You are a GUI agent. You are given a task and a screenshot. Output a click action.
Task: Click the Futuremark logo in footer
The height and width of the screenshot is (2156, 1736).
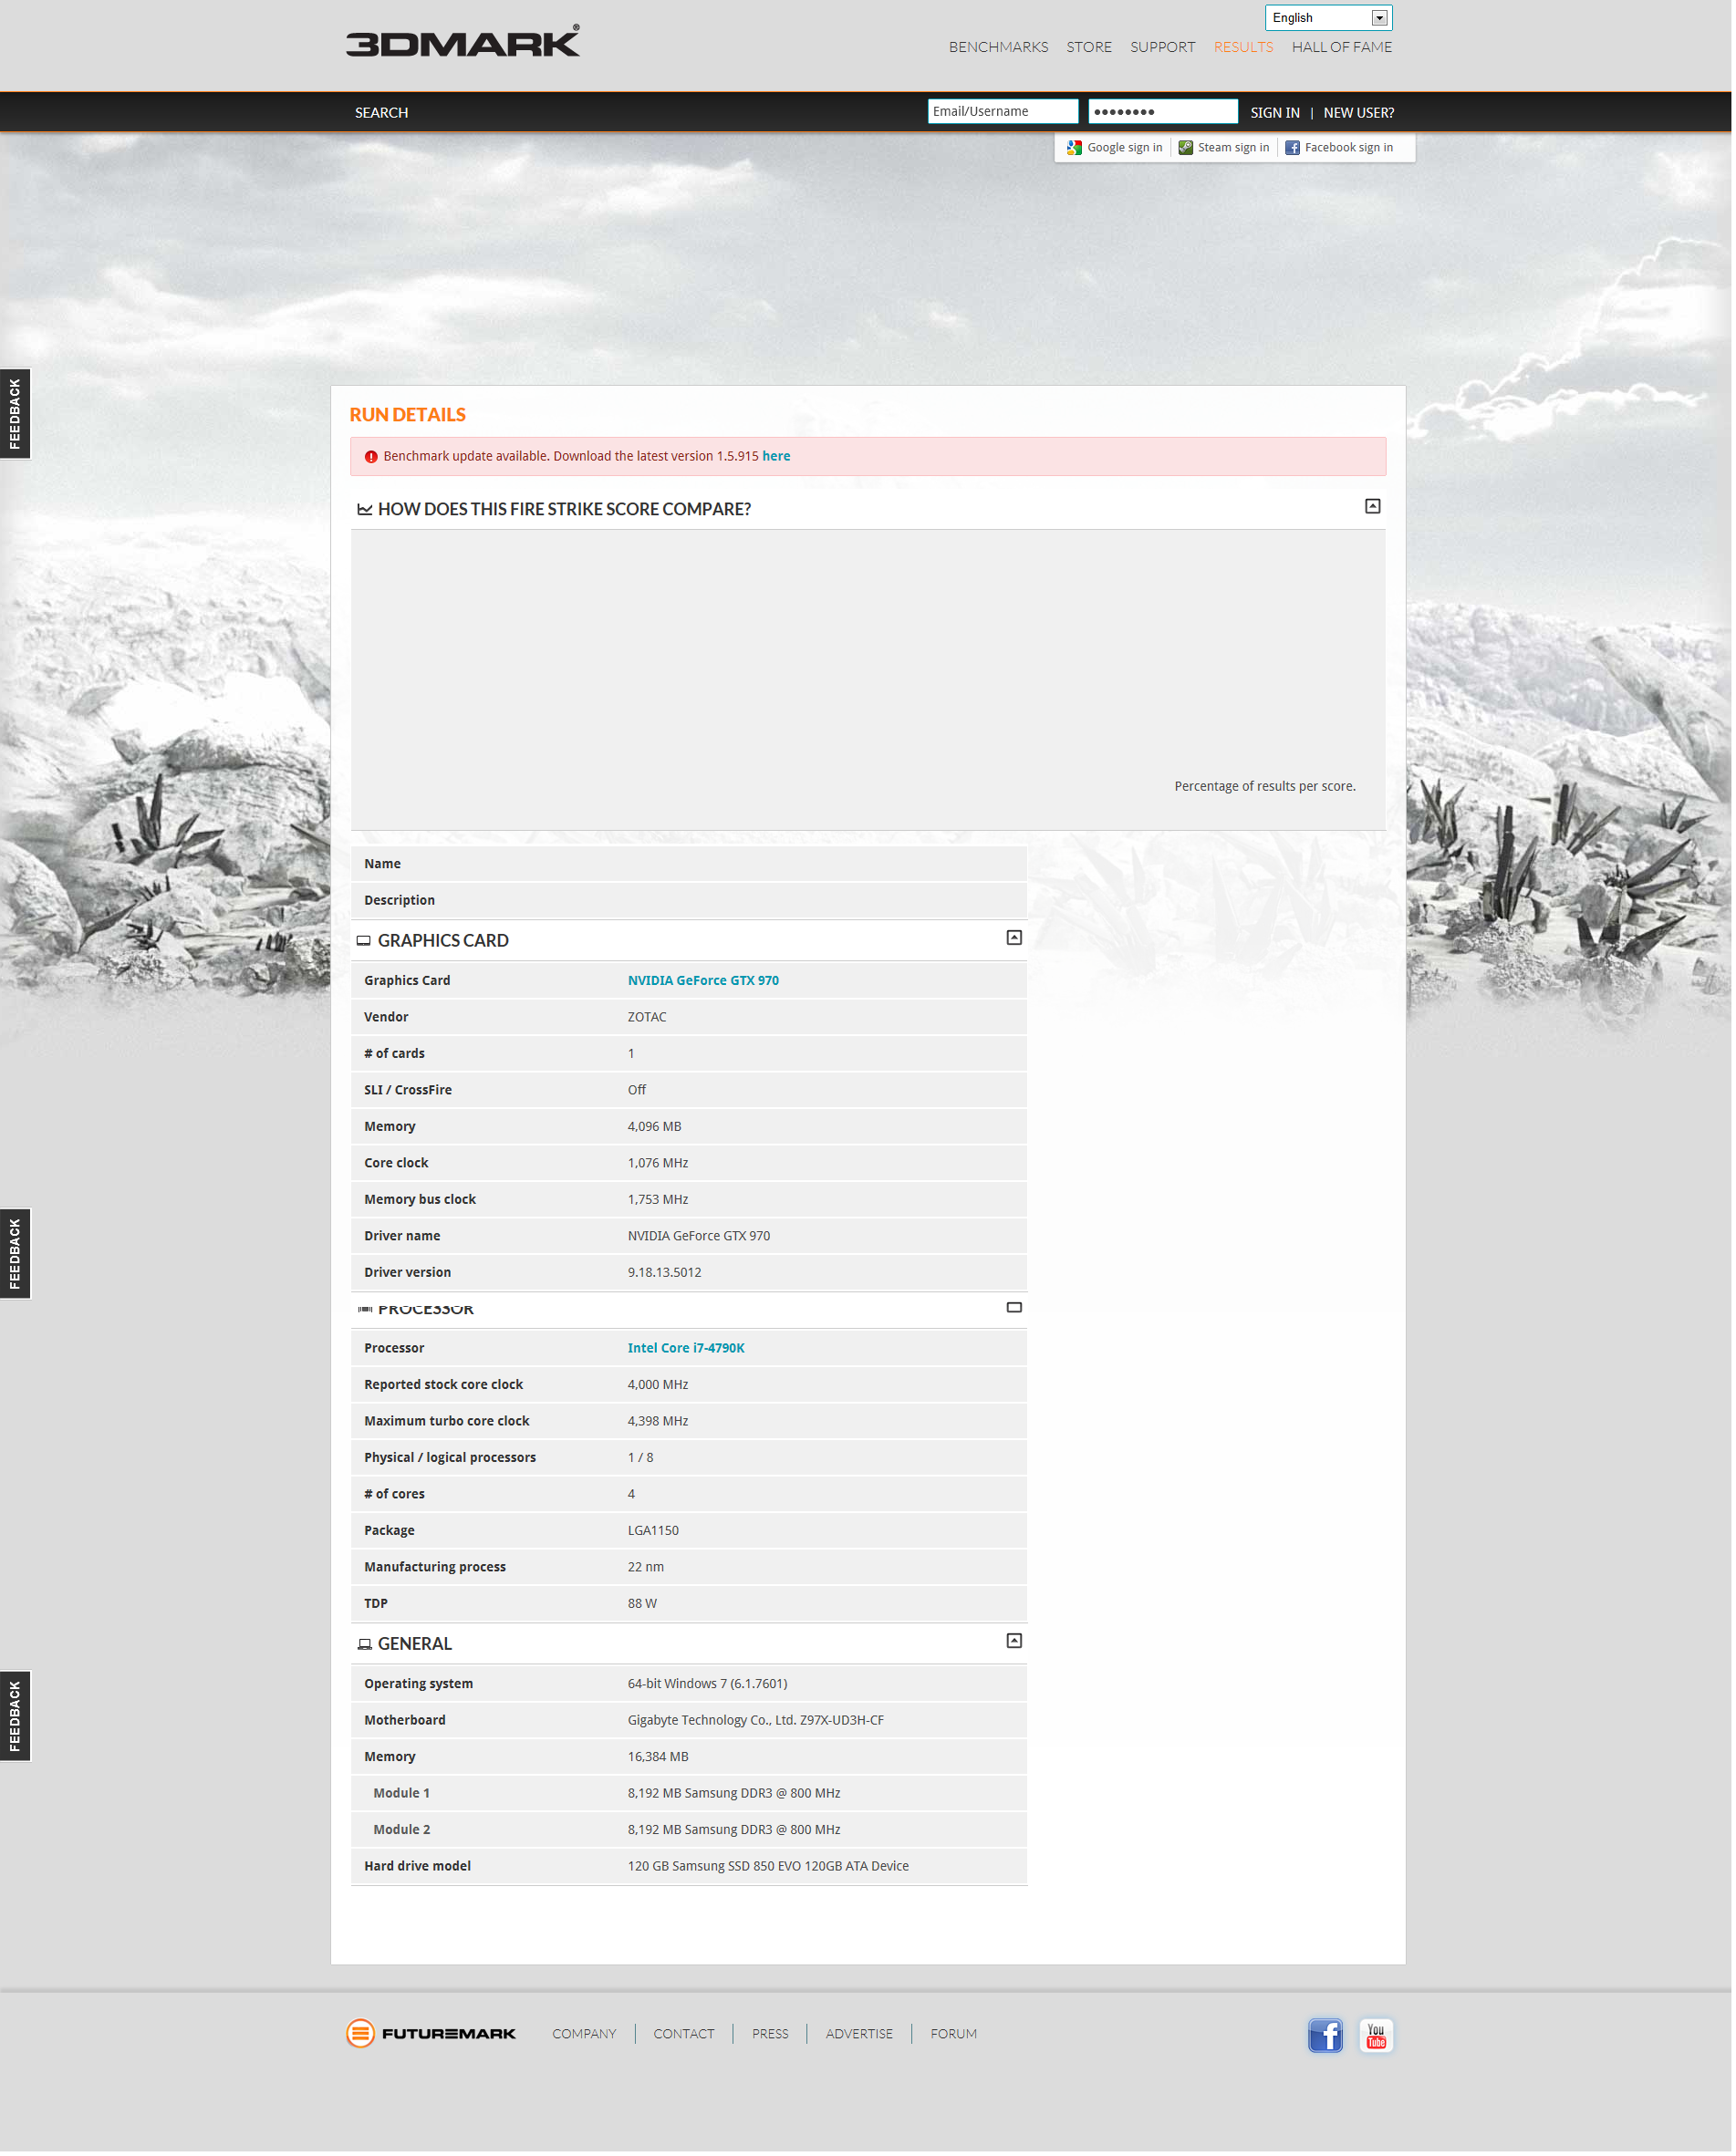coord(431,2033)
